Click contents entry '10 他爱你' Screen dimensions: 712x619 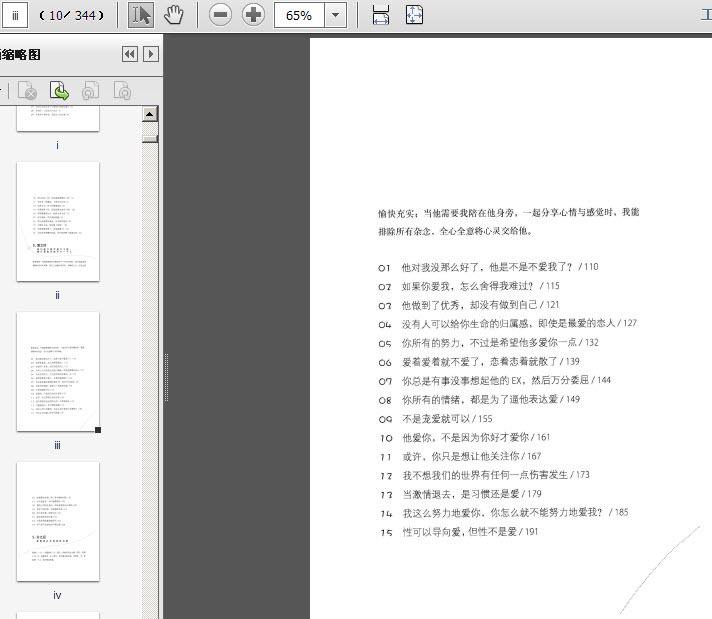pyautogui.click(x=465, y=438)
